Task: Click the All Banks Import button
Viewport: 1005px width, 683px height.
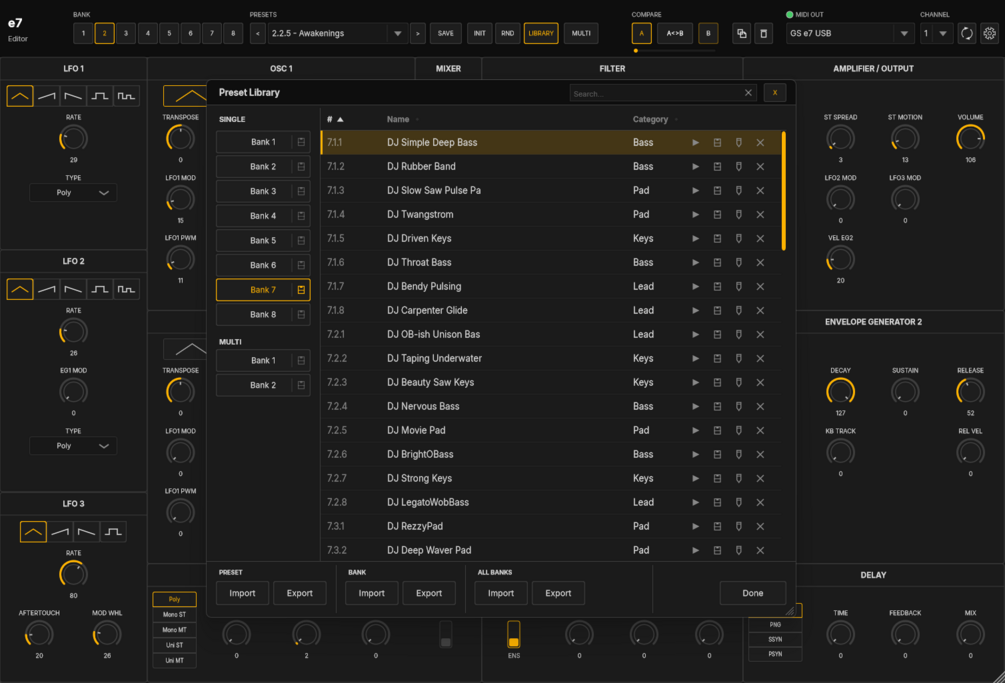Action: pos(501,593)
